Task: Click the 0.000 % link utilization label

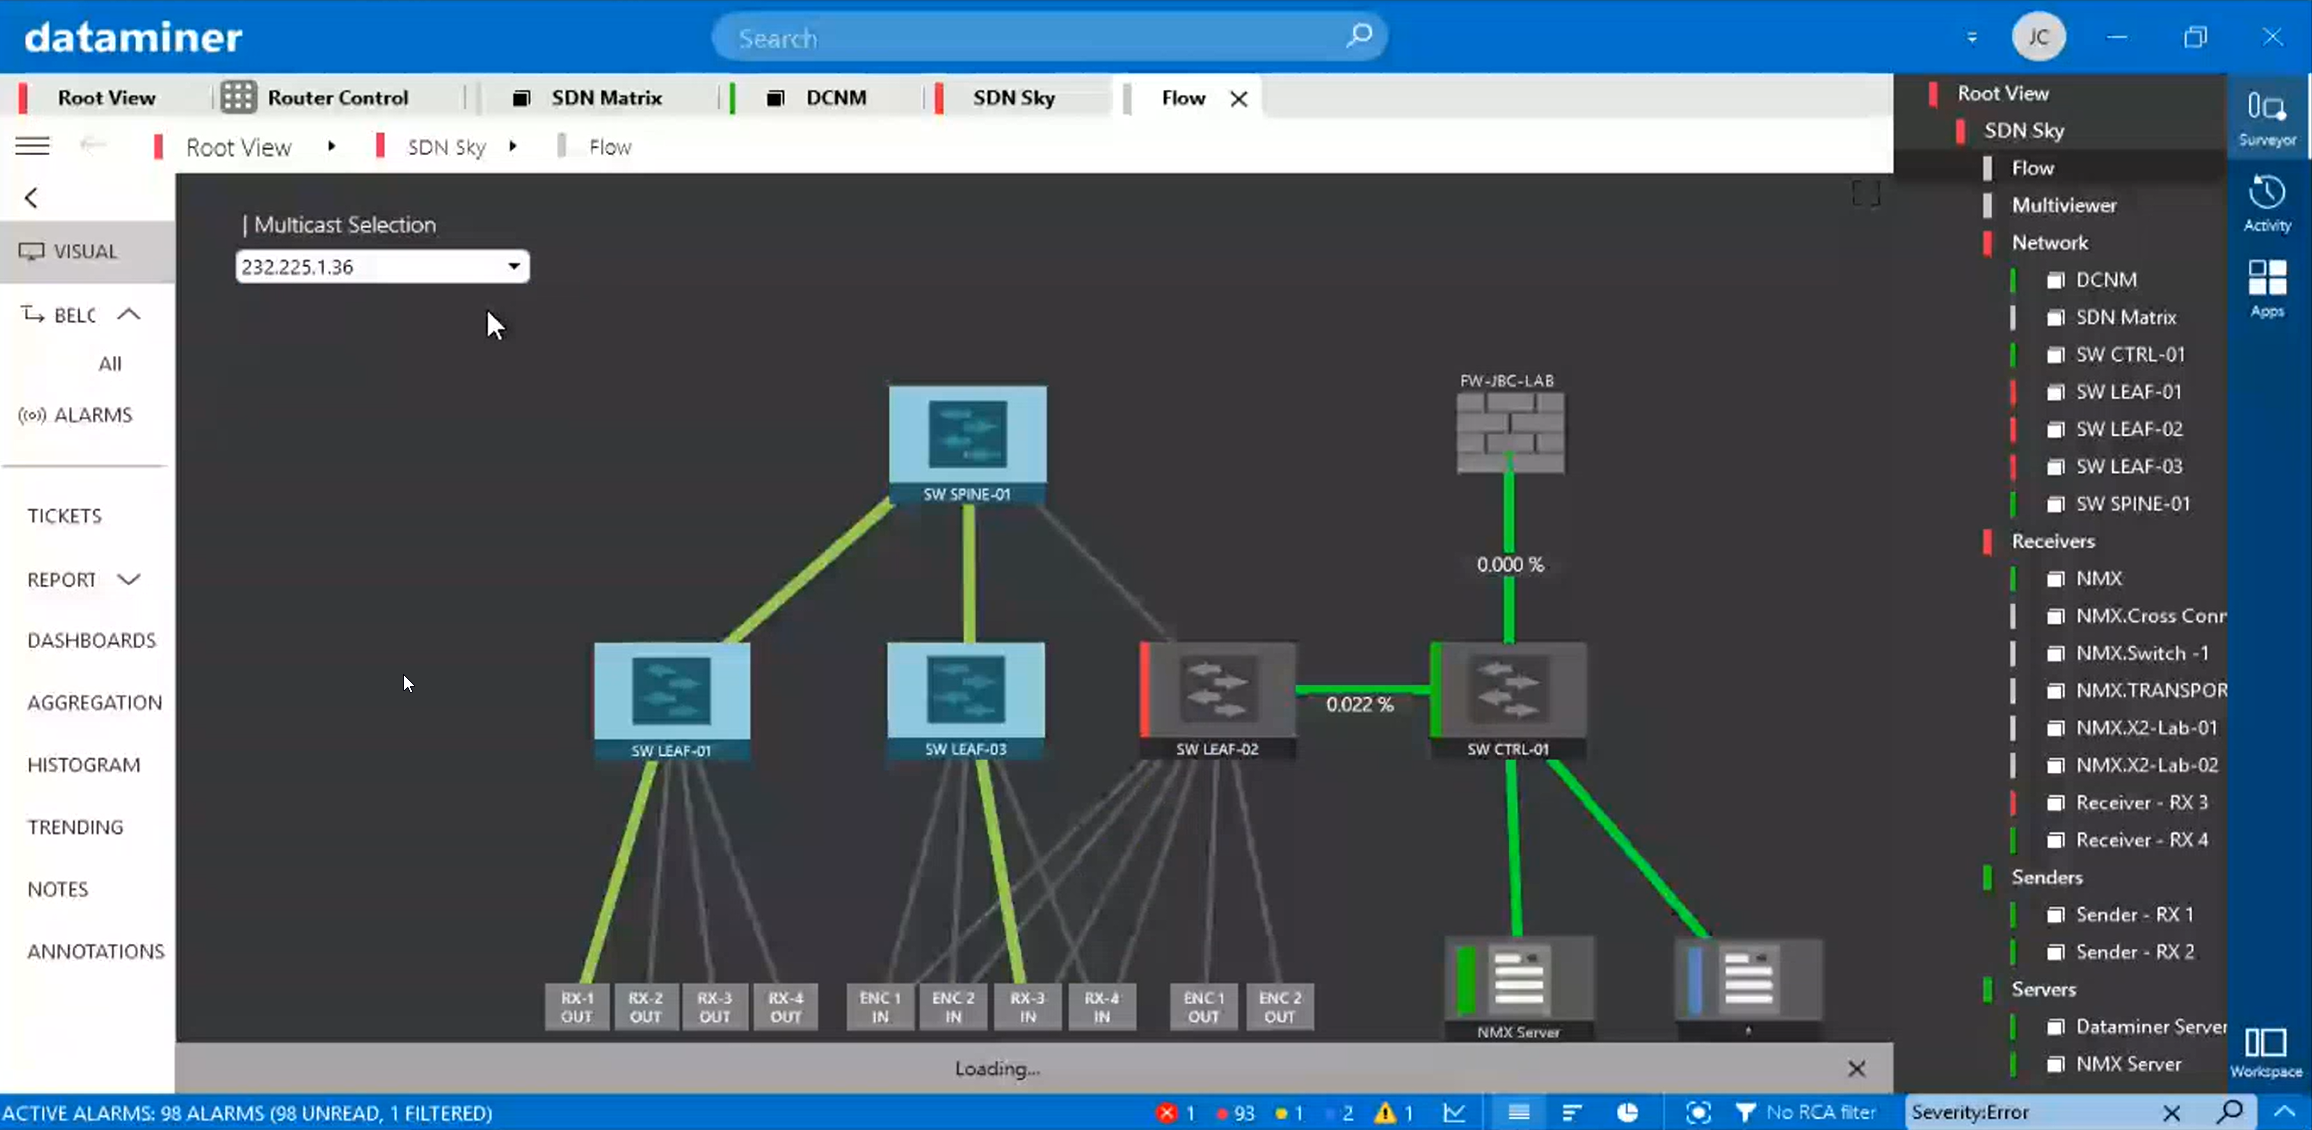Action: 1510,564
